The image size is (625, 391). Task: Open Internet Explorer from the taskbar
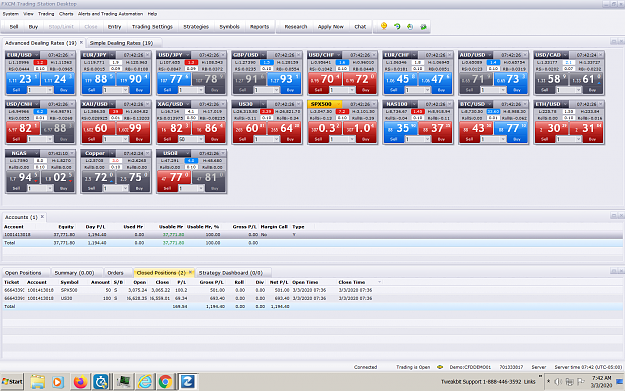[x=145, y=381]
